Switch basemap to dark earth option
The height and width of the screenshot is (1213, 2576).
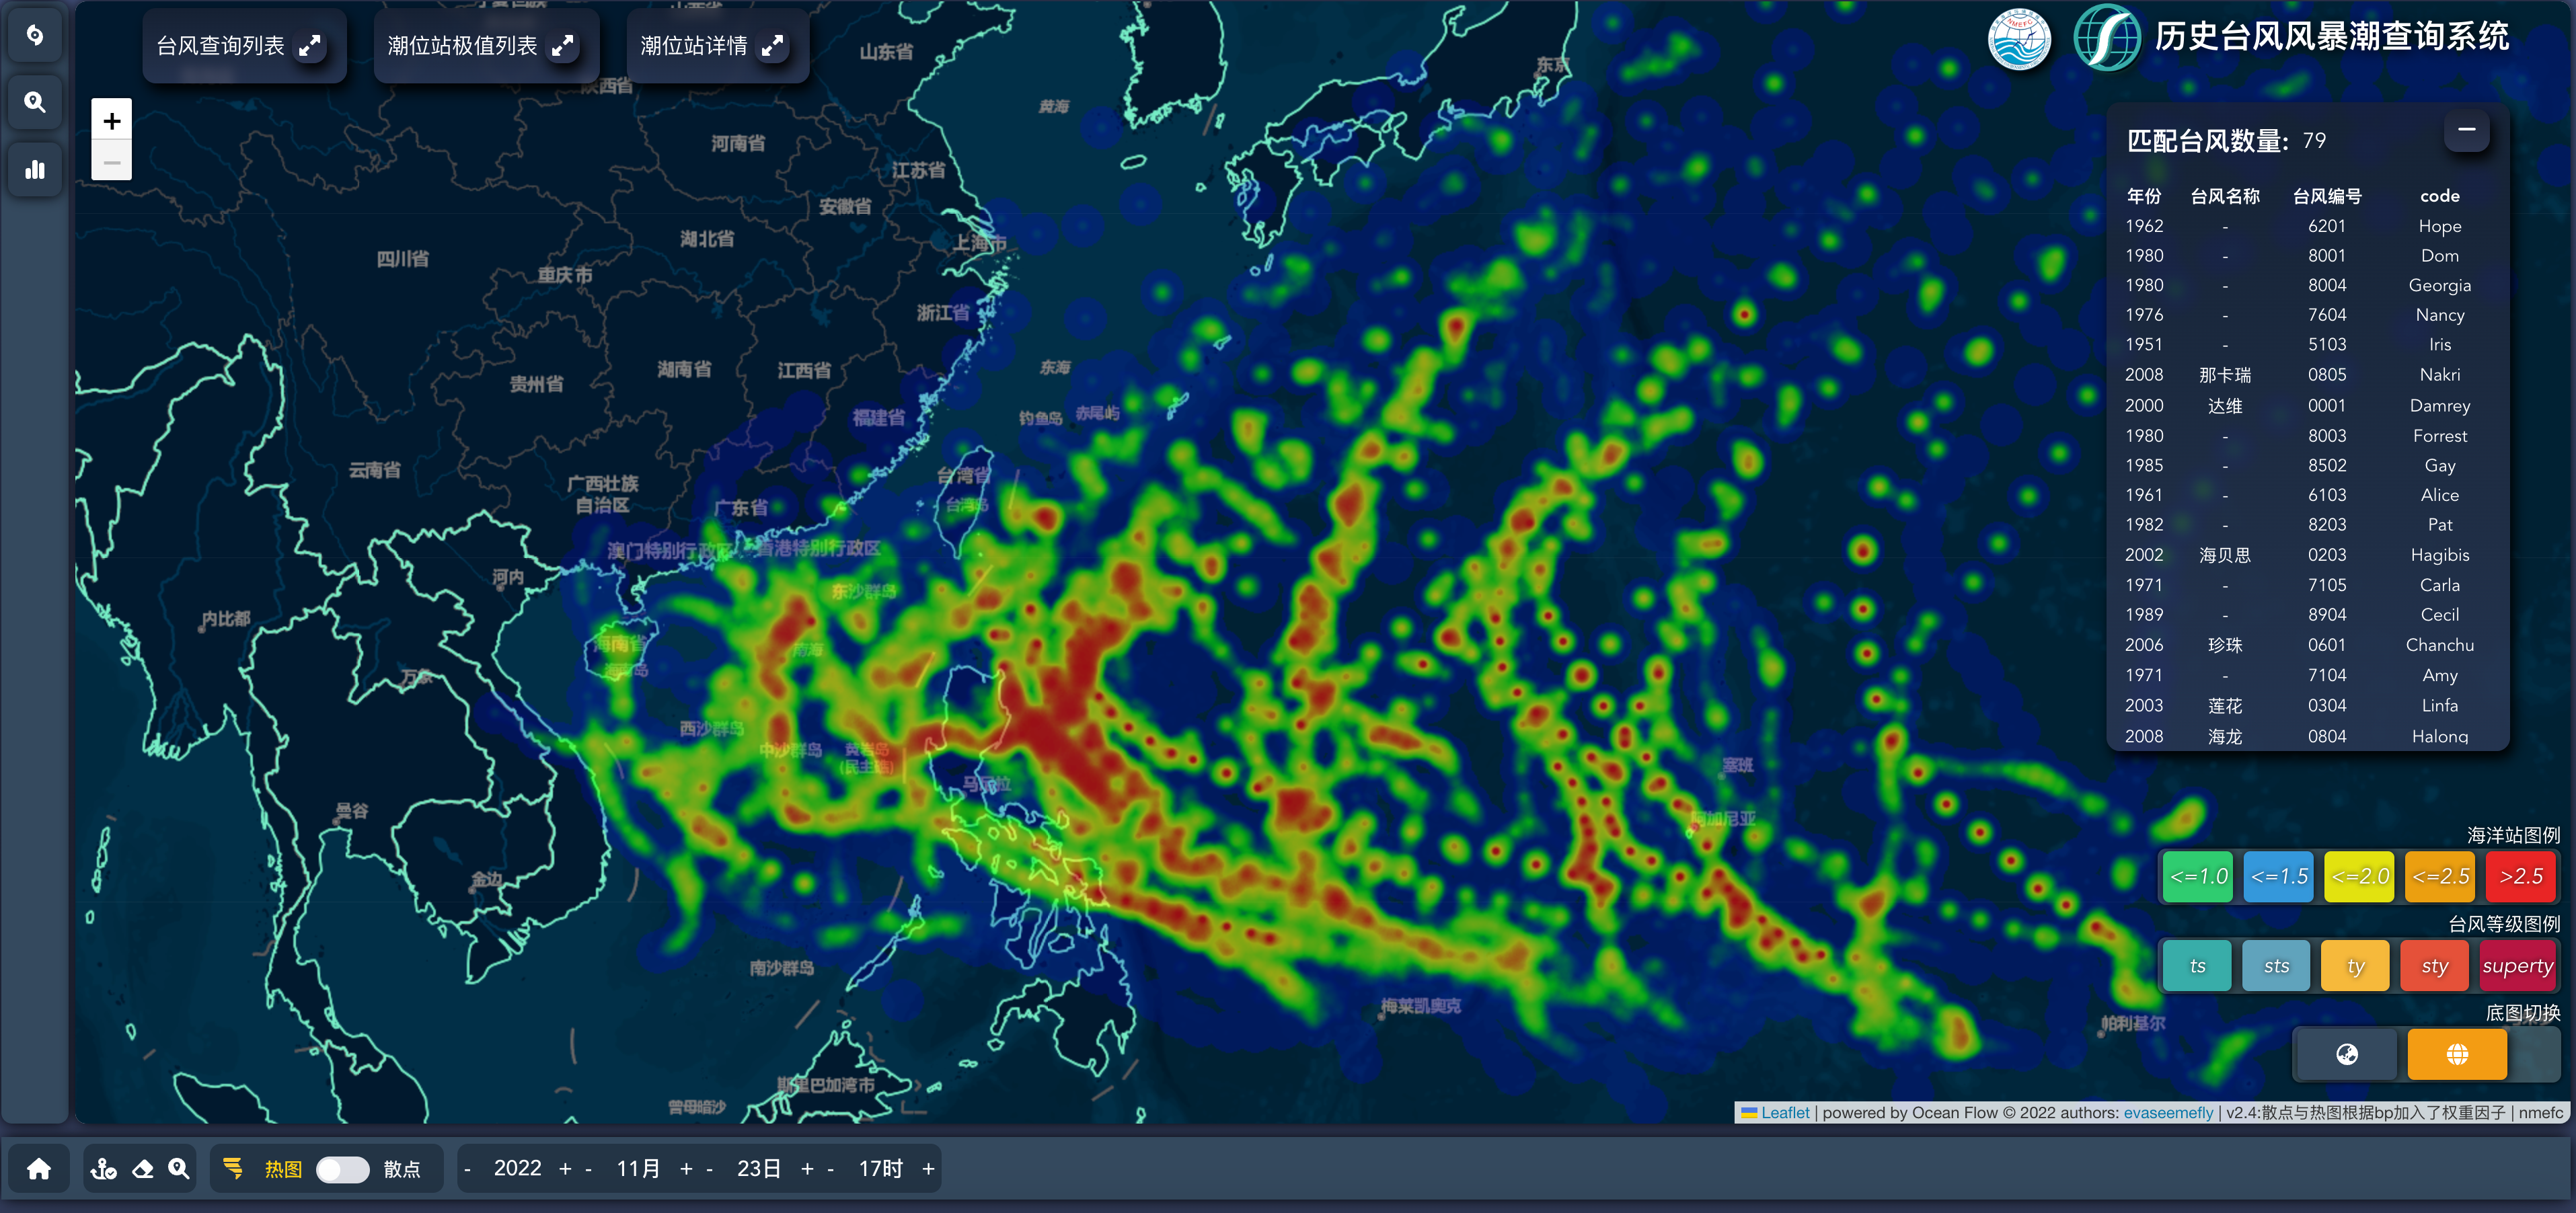[x=2346, y=1054]
